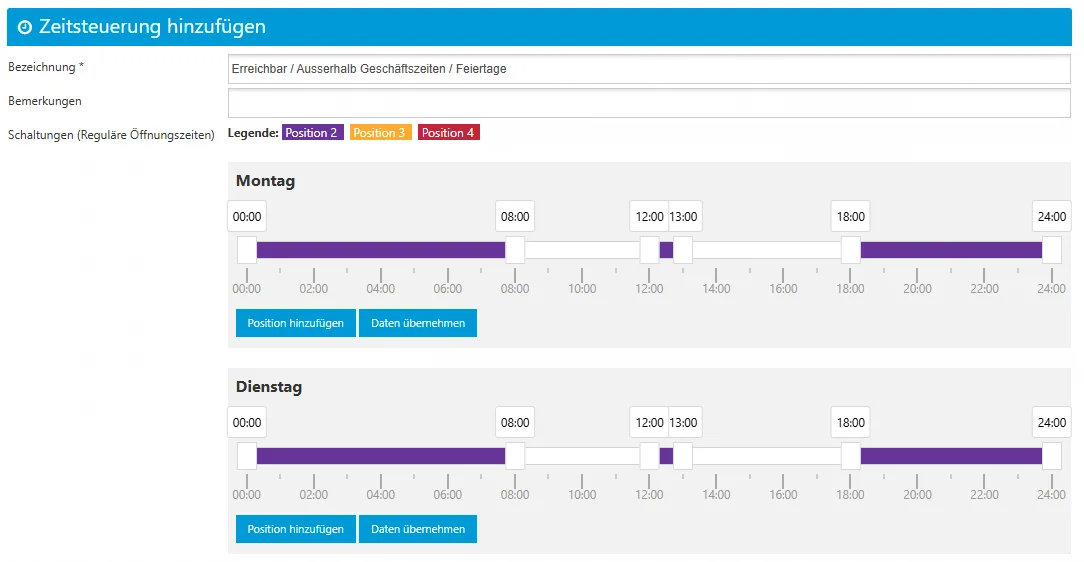1084x562 pixels.
Task: Click the Dienstag 18:00 slider handle
Action: [850, 456]
